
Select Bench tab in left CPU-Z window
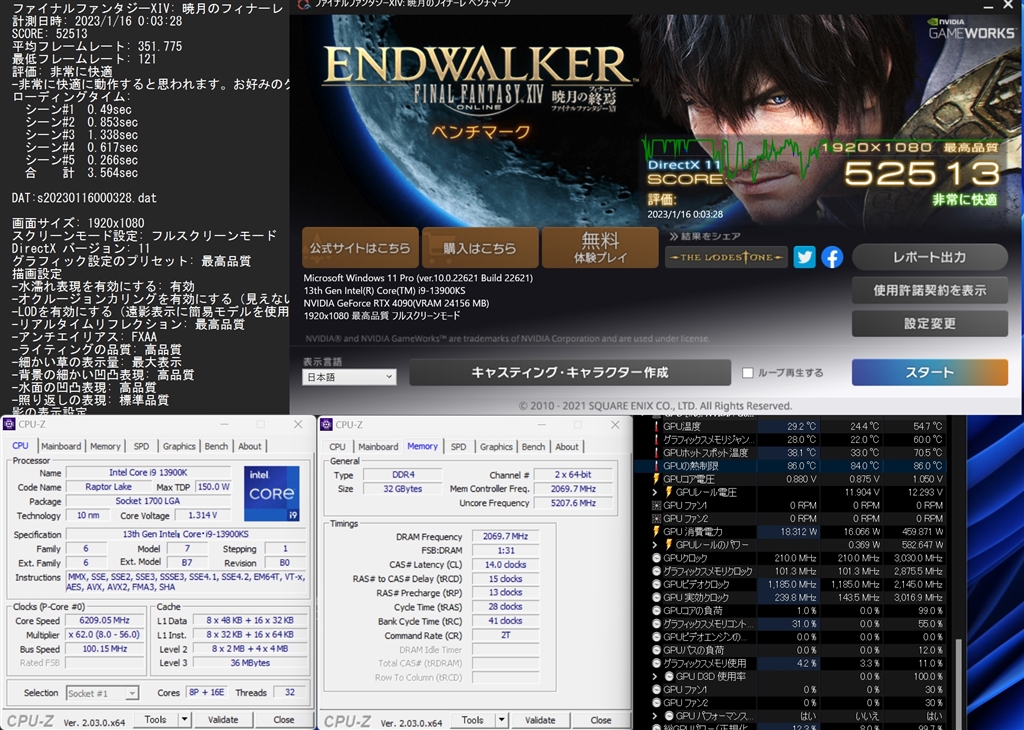coord(216,446)
